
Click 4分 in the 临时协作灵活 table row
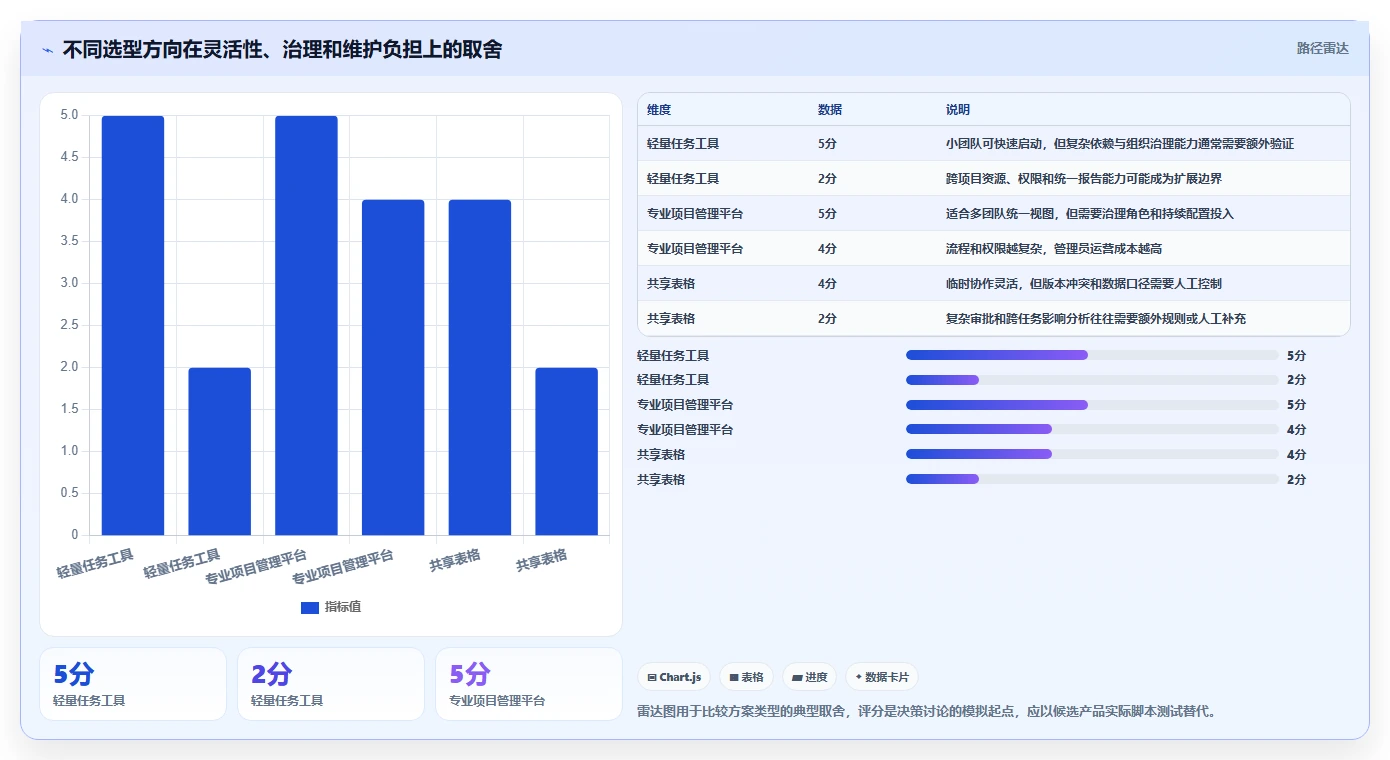click(827, 284)
